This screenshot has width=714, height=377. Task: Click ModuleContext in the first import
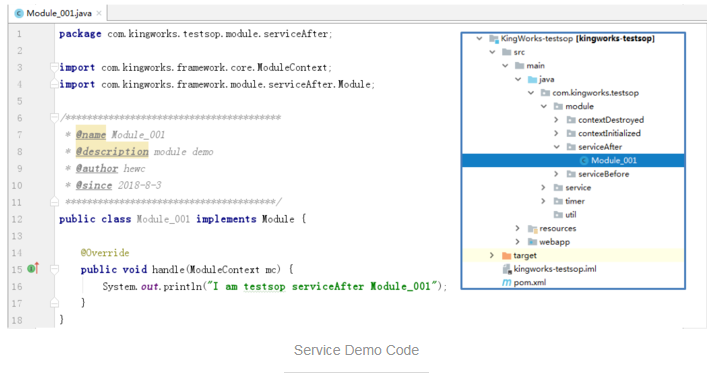coord(292,67)
